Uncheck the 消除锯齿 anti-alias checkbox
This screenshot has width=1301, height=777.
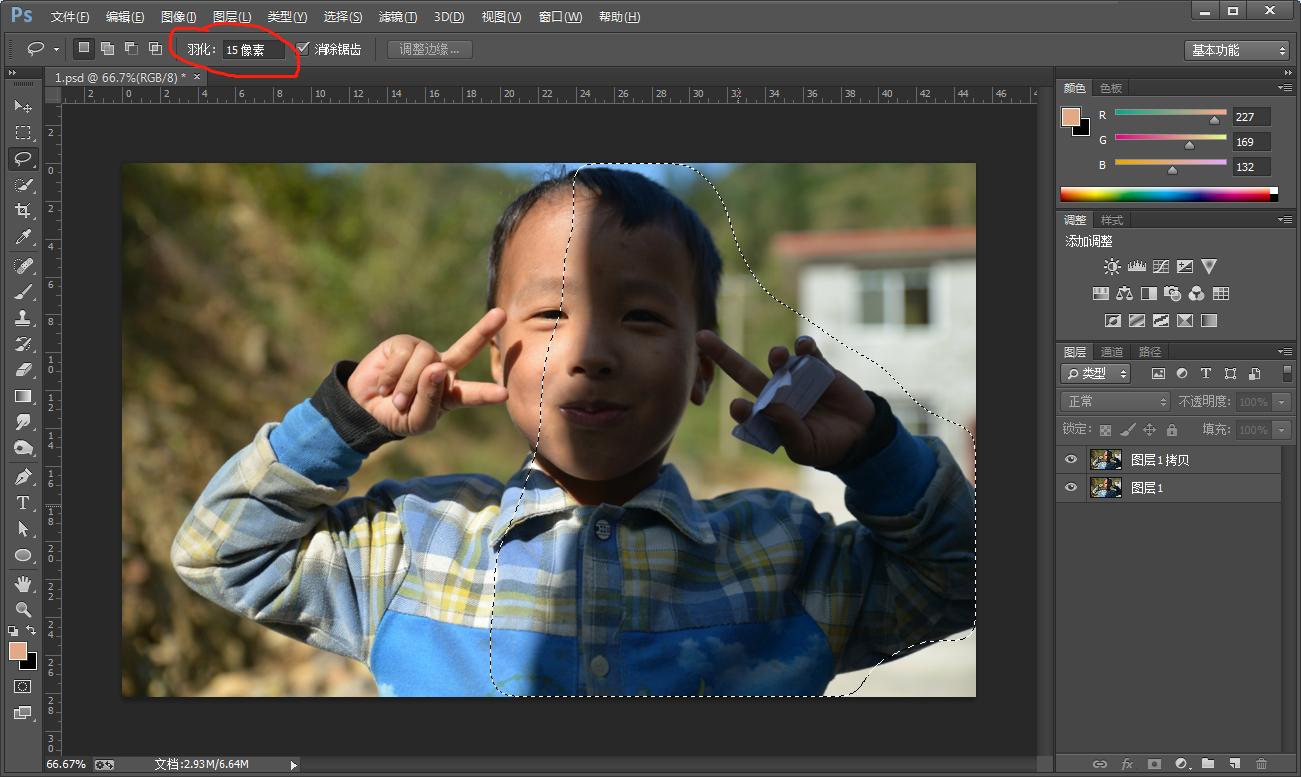303,48
